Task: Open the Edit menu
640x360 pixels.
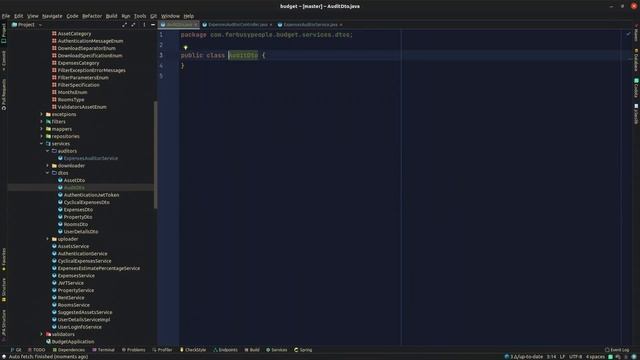Action: (19, 16)
